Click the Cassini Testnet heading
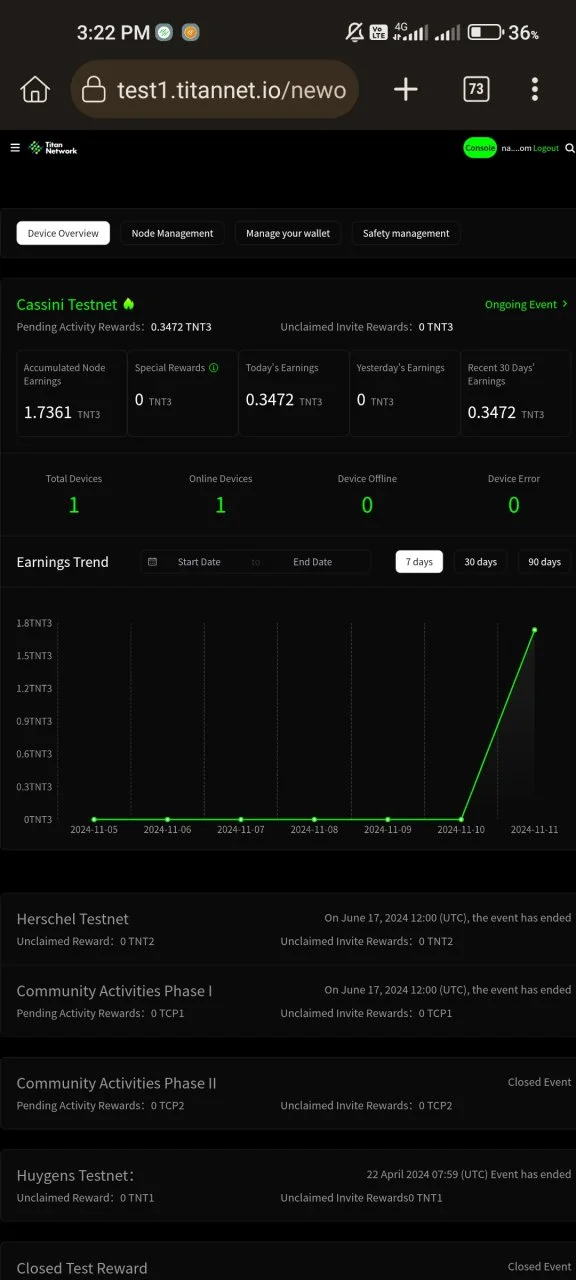Image resolution: width=576 pixels, height=1280 pixels. [67, 304]
